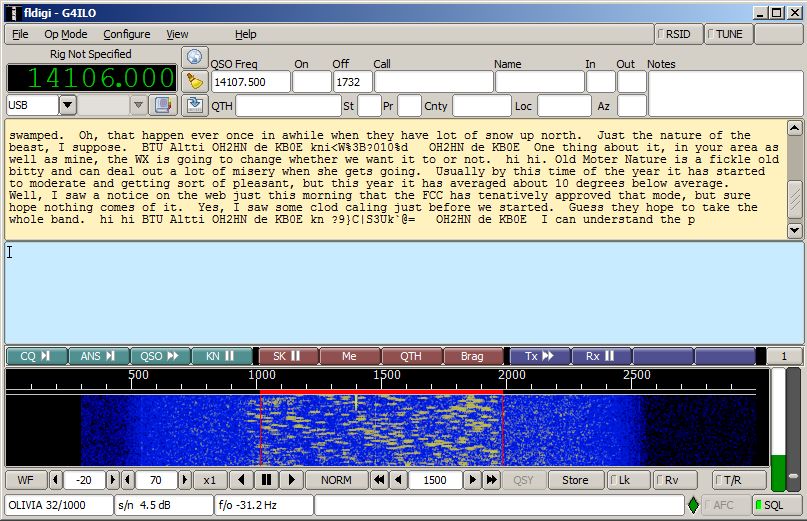Run the KN macro

(x=222, y=356)
